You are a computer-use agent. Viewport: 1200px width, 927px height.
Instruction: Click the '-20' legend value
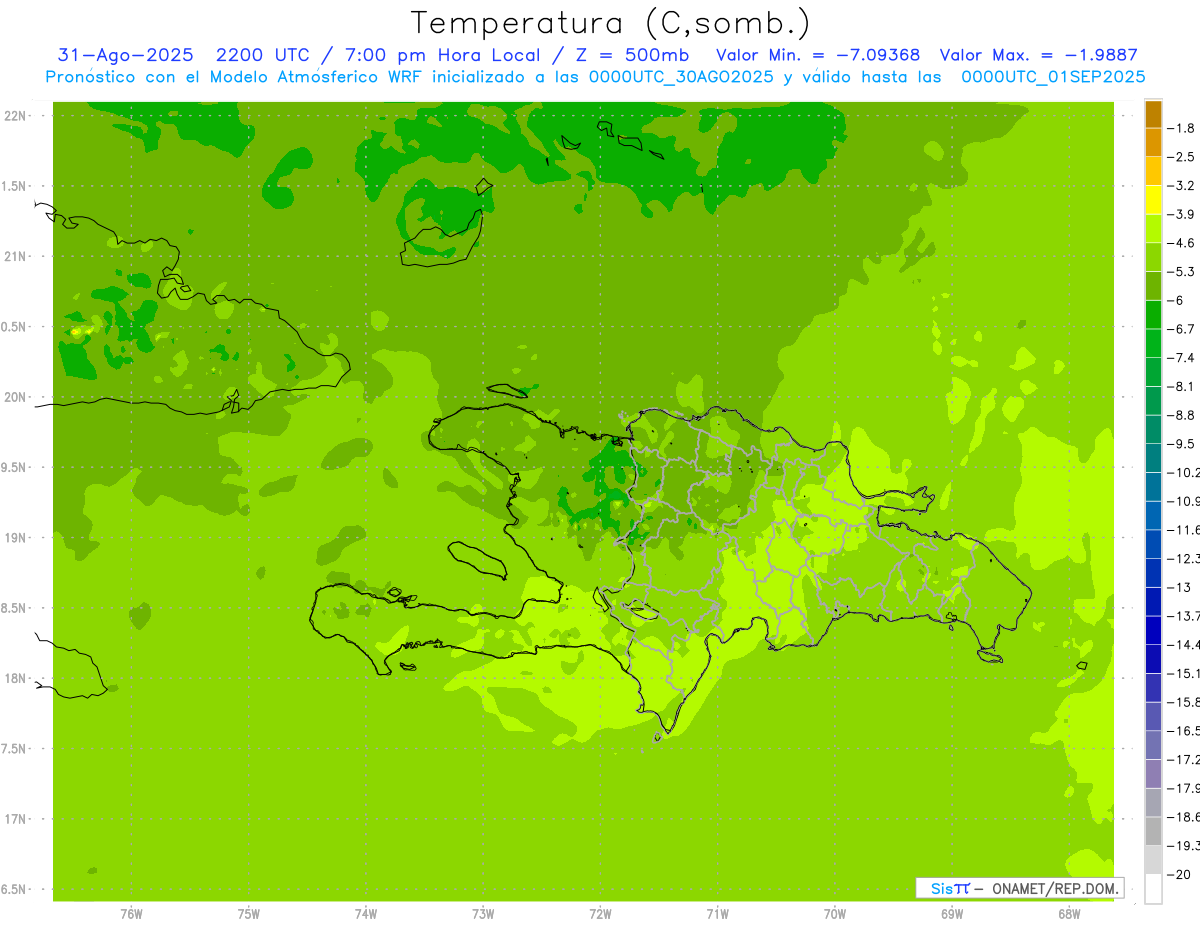pos(1178,874)
